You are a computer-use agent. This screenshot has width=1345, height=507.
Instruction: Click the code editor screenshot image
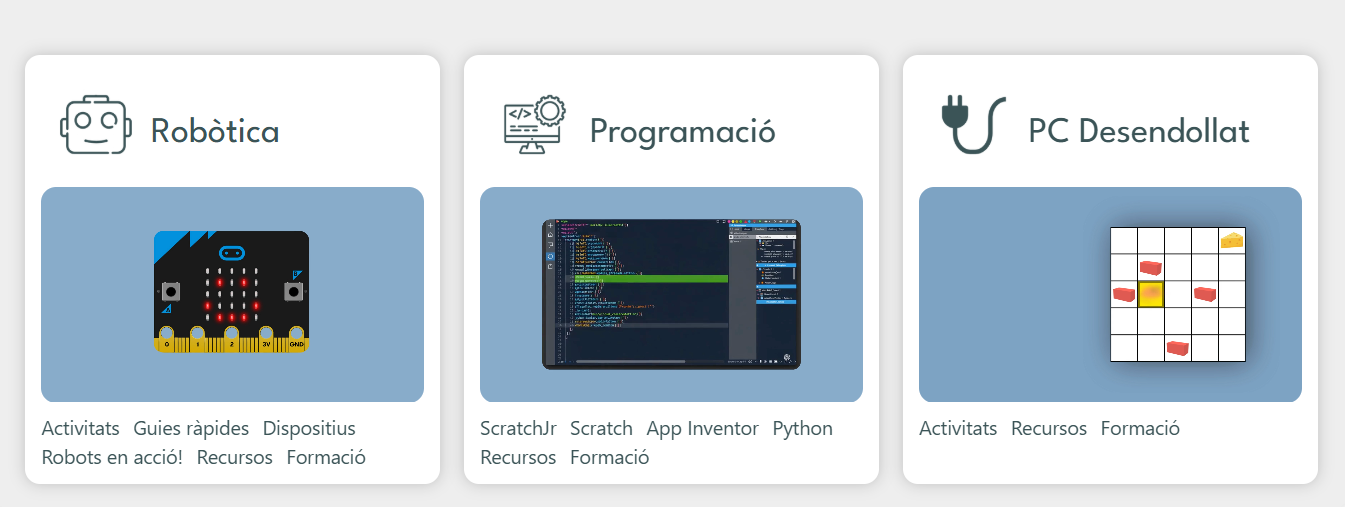(671, 294)
